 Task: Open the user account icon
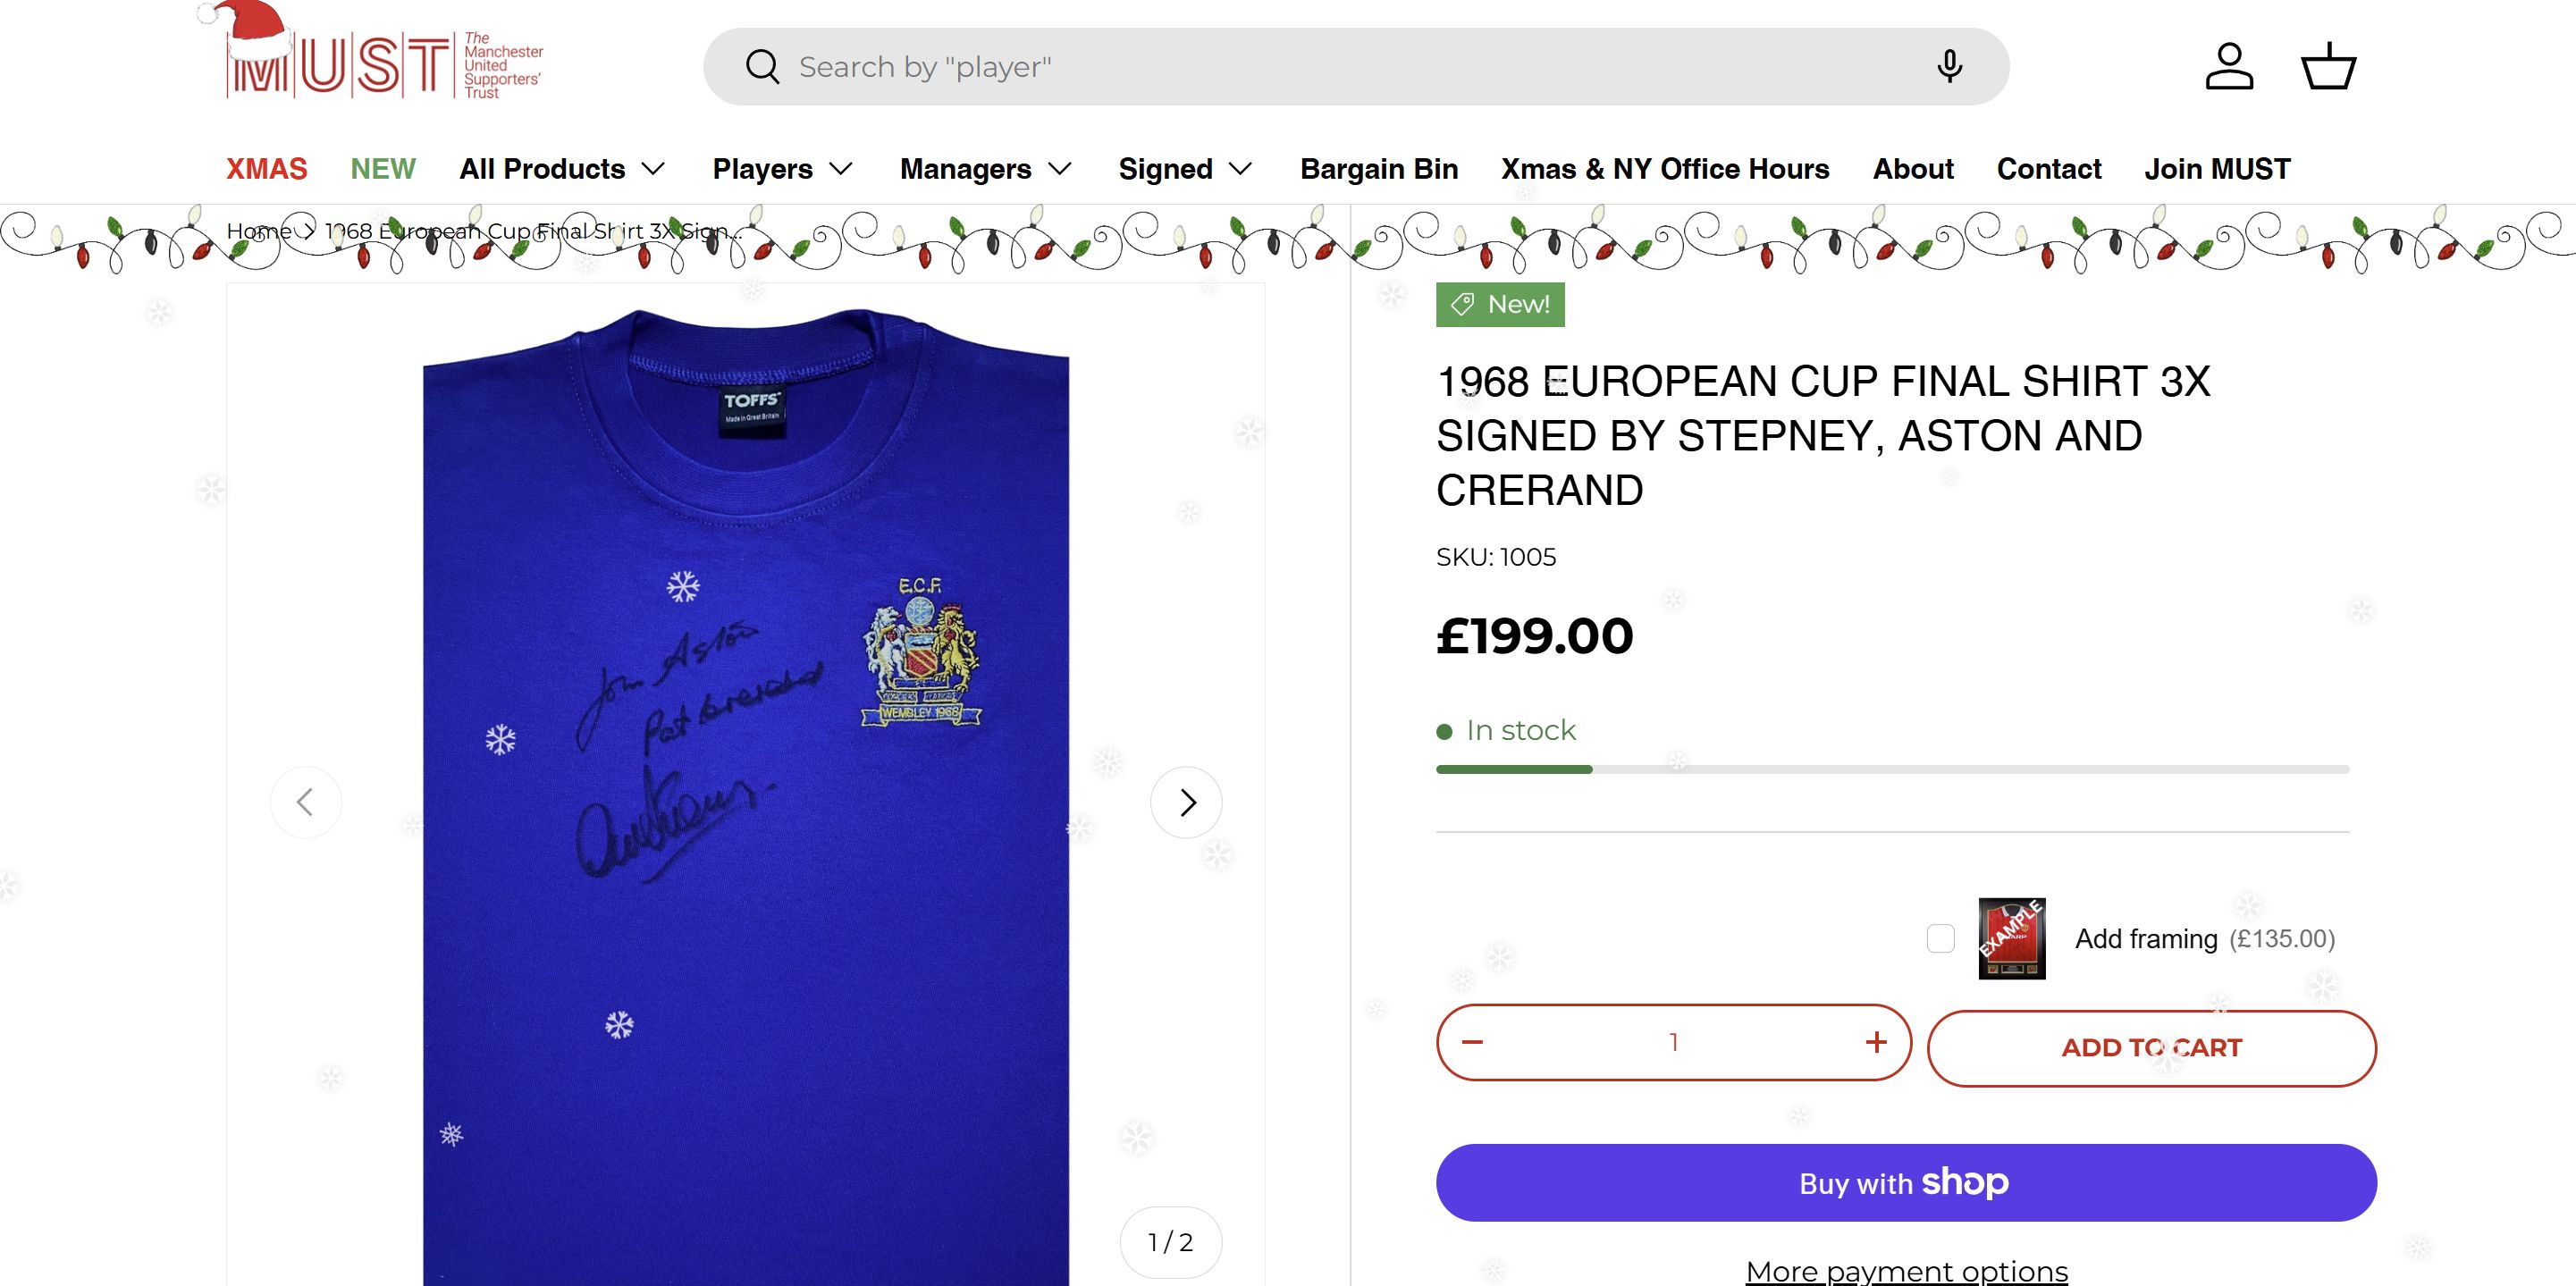pyautogui.click(x=2229, y=67)
